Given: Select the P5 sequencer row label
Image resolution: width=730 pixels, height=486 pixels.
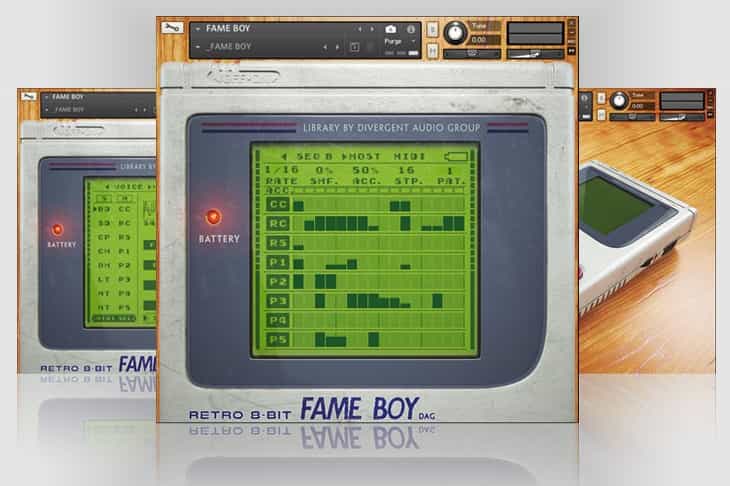Looking at the screenshot, I should [x=278, y=340].
